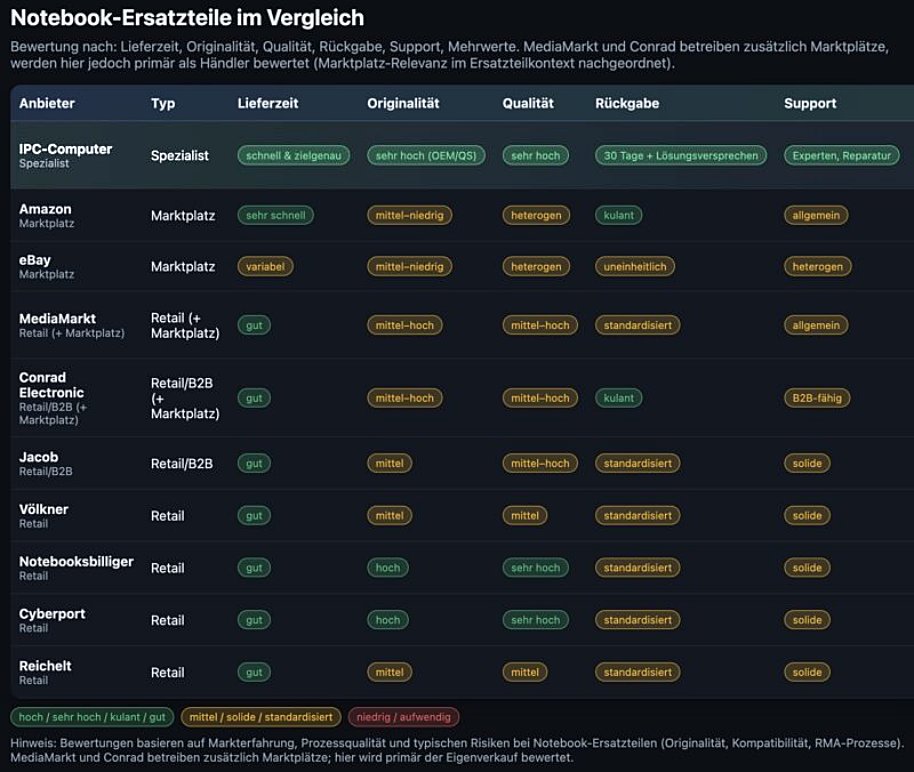This screenshot has height=772, width=914.
Task: Select the eBay vendor row name
Action: [x=35, y=260]
